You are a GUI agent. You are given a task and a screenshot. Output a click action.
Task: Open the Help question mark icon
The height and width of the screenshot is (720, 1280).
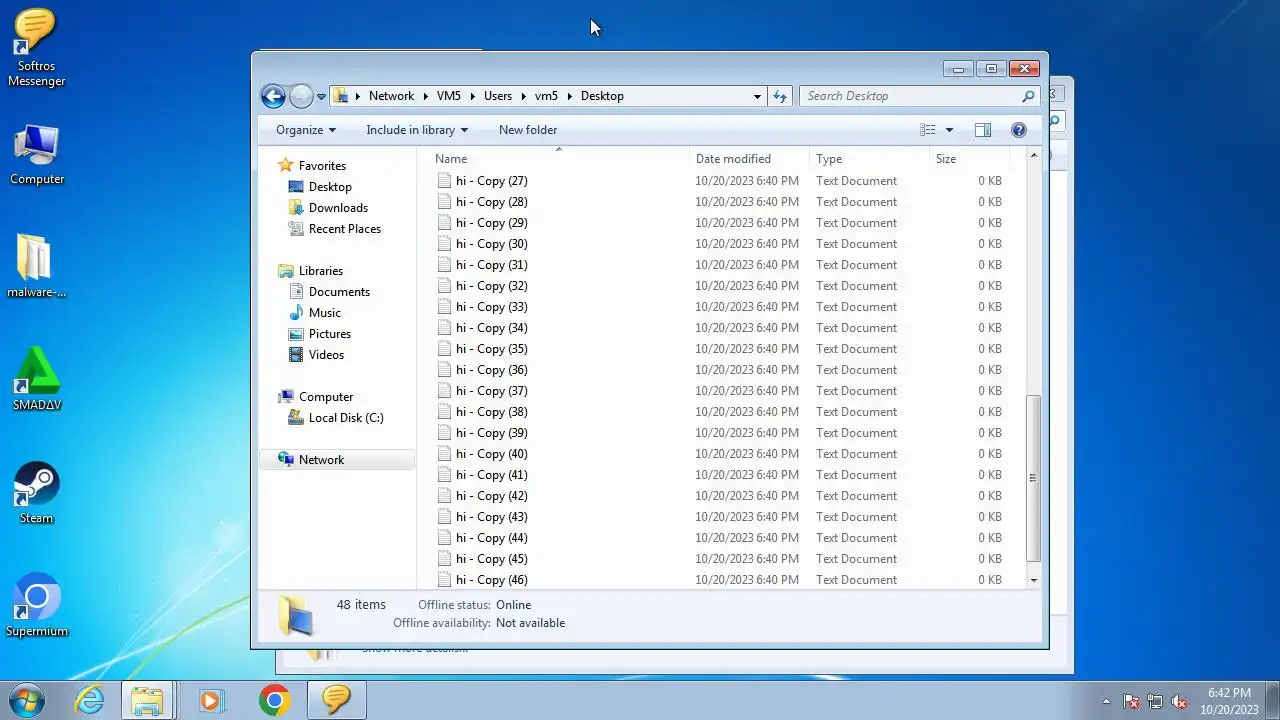(x=1019, y=130)
